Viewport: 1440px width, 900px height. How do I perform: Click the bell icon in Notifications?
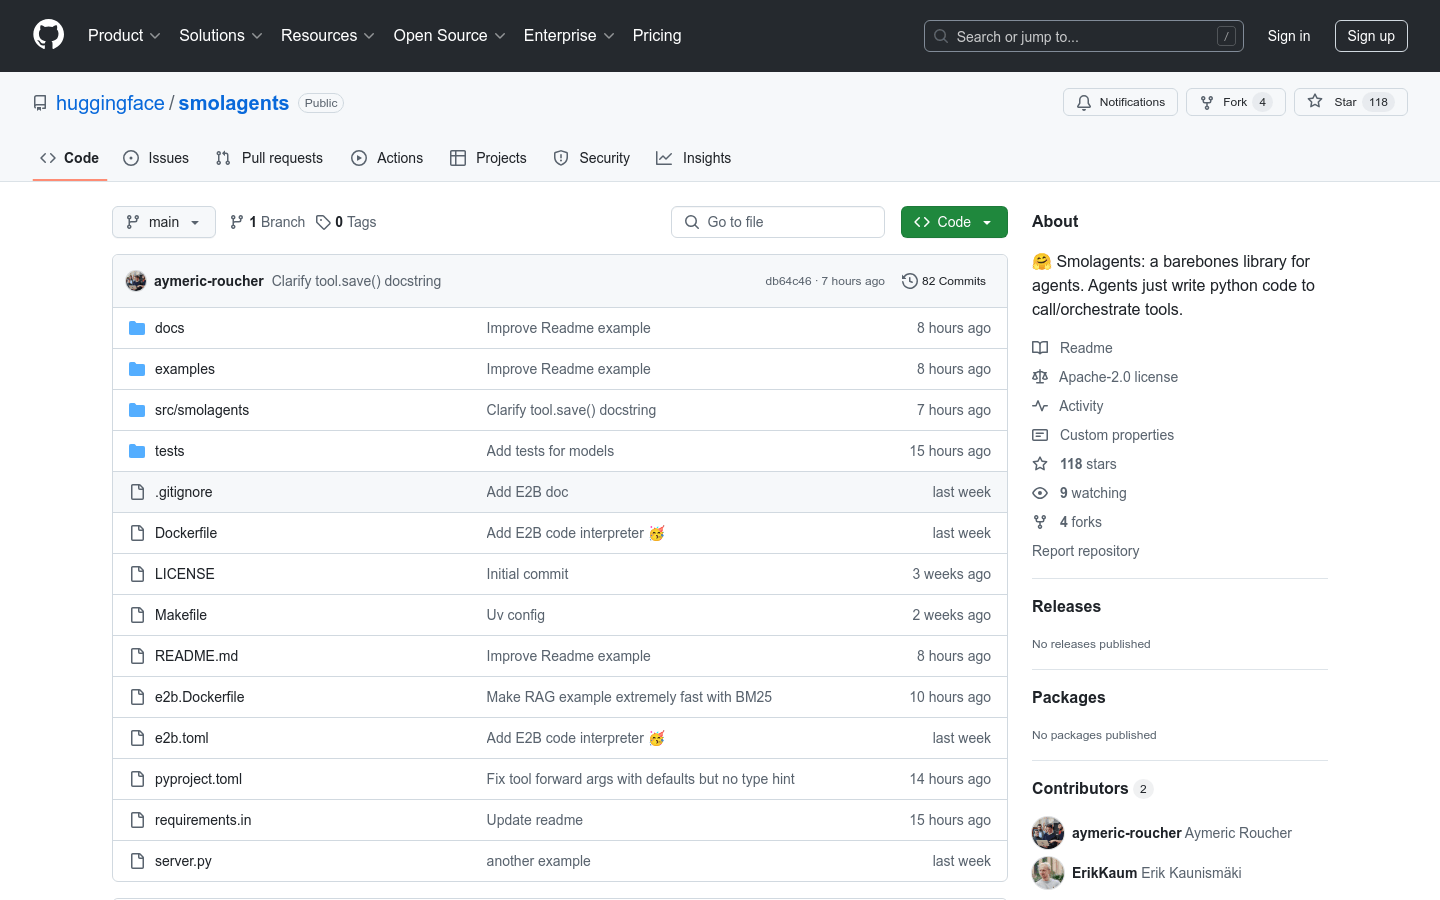(x=1084, y=102)
